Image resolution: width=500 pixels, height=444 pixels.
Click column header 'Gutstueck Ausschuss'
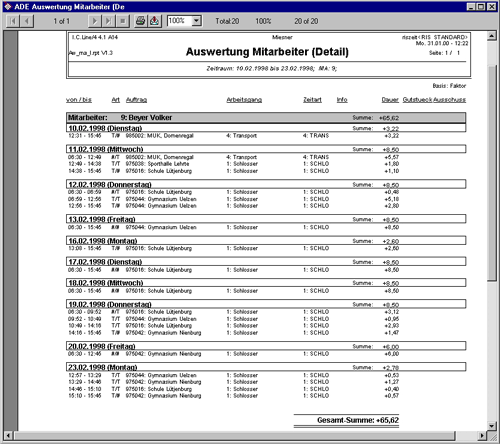point(434,100)
